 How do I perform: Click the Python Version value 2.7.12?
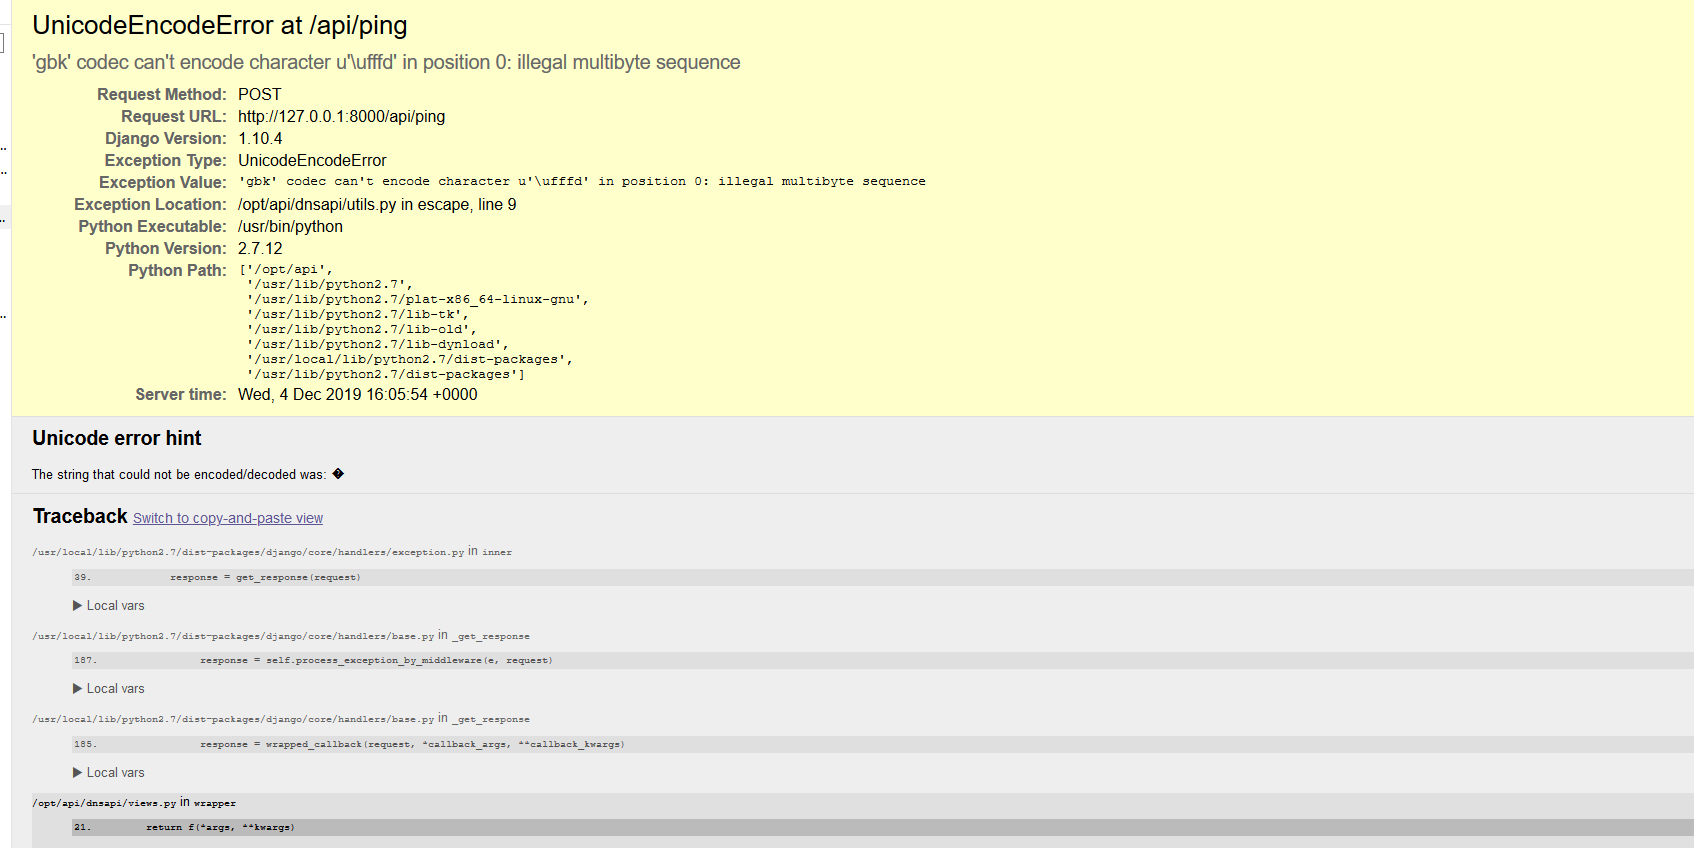coord(260,248)
